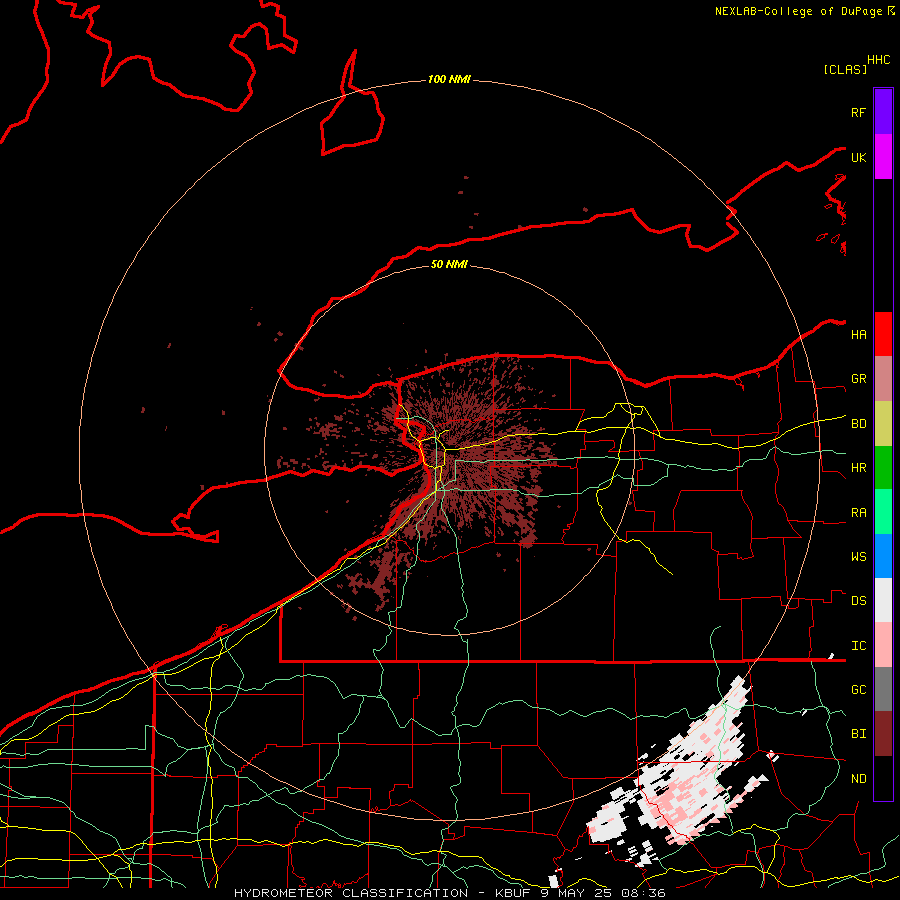Click the HA red legend swatch
Viewport: 900px width, 900px height.
[x=883, y=334]
